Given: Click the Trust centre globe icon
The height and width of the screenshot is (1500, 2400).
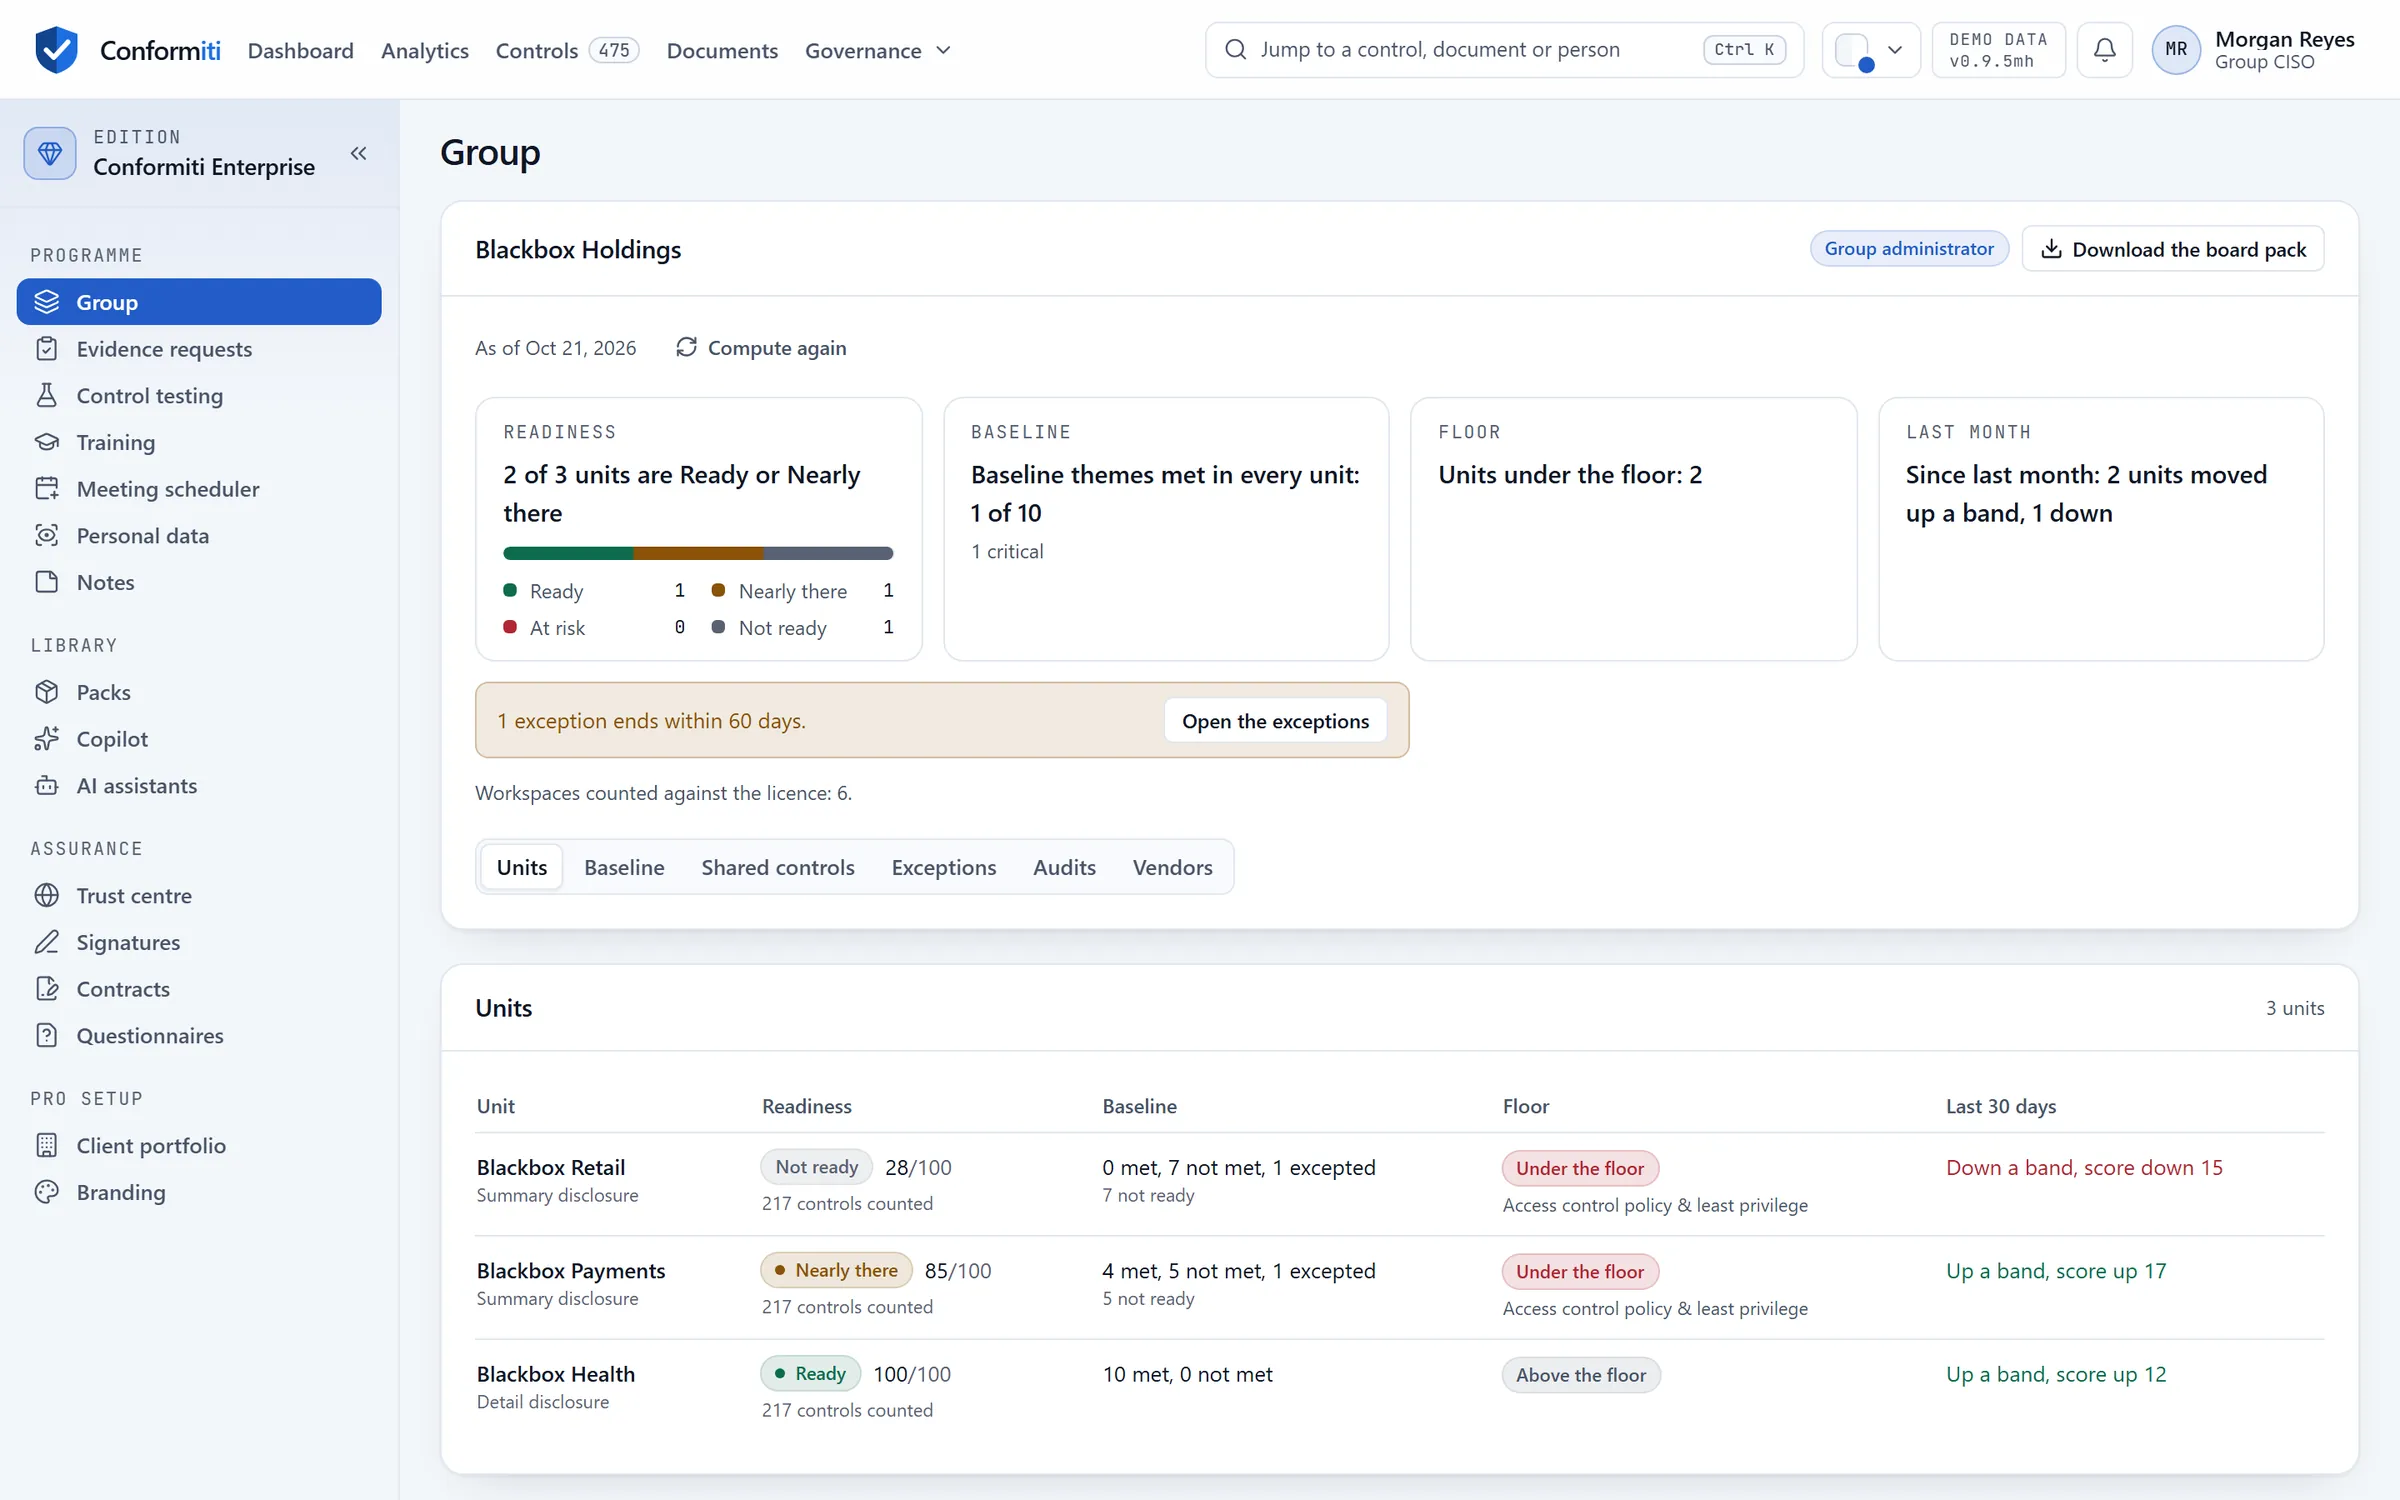Looking at the screenshot, I should click(47, 895).
